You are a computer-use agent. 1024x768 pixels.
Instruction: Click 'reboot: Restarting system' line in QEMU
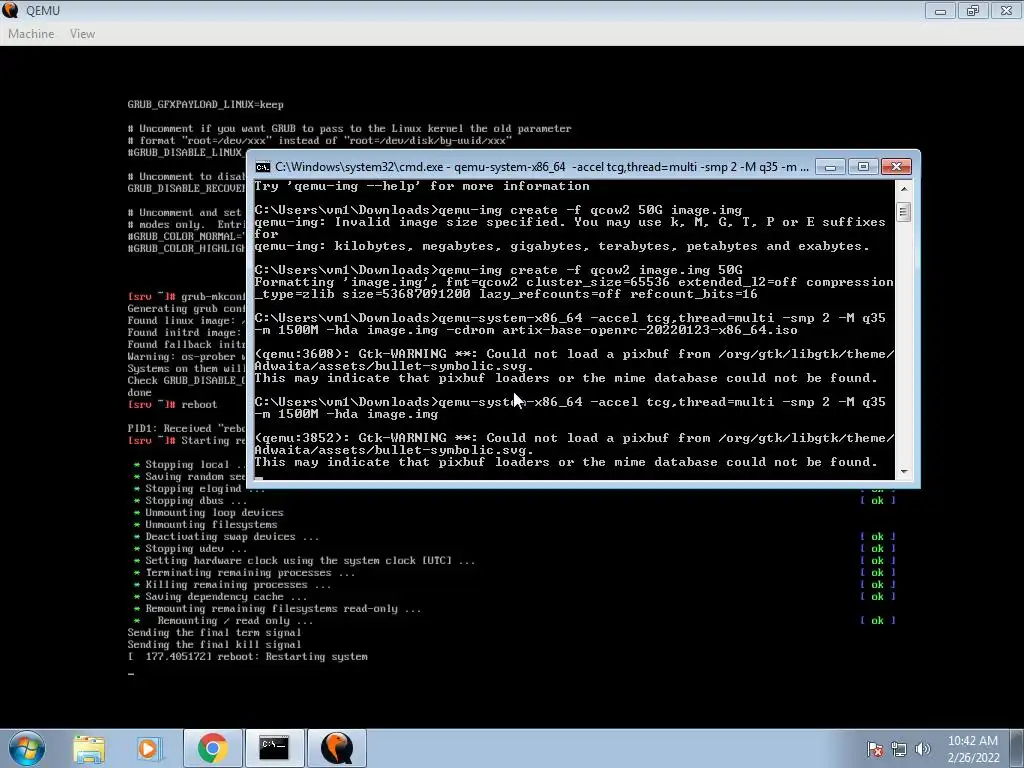point(248,656)
